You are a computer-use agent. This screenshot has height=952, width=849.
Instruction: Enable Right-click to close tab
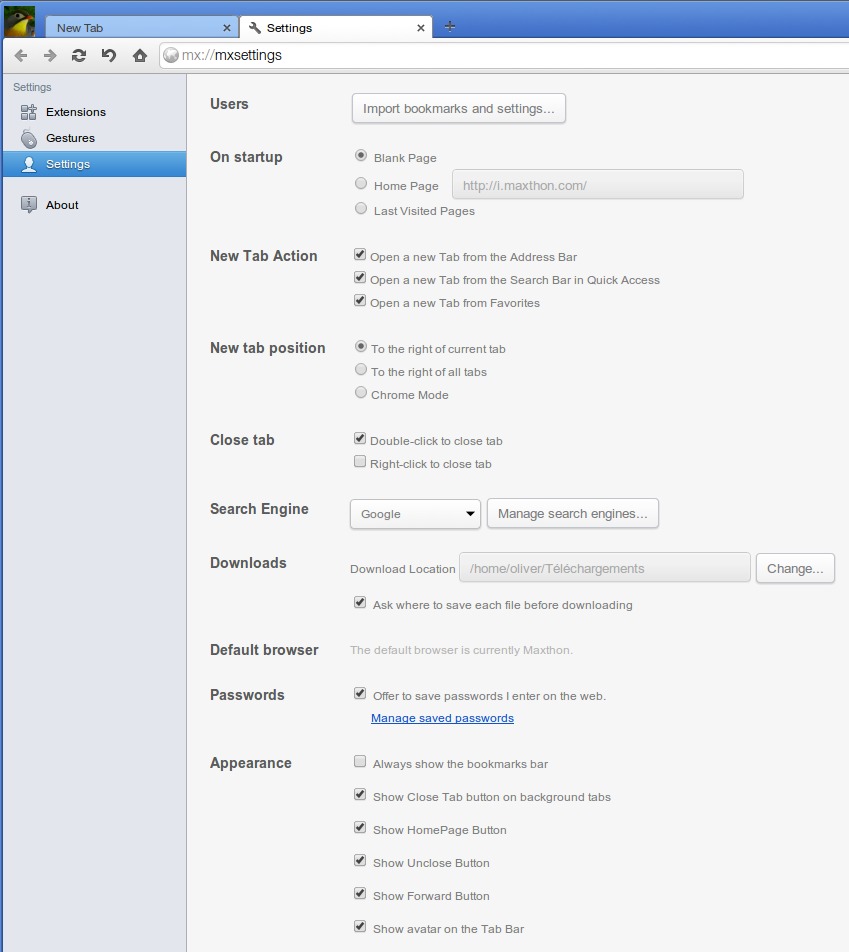pos(360,462)
